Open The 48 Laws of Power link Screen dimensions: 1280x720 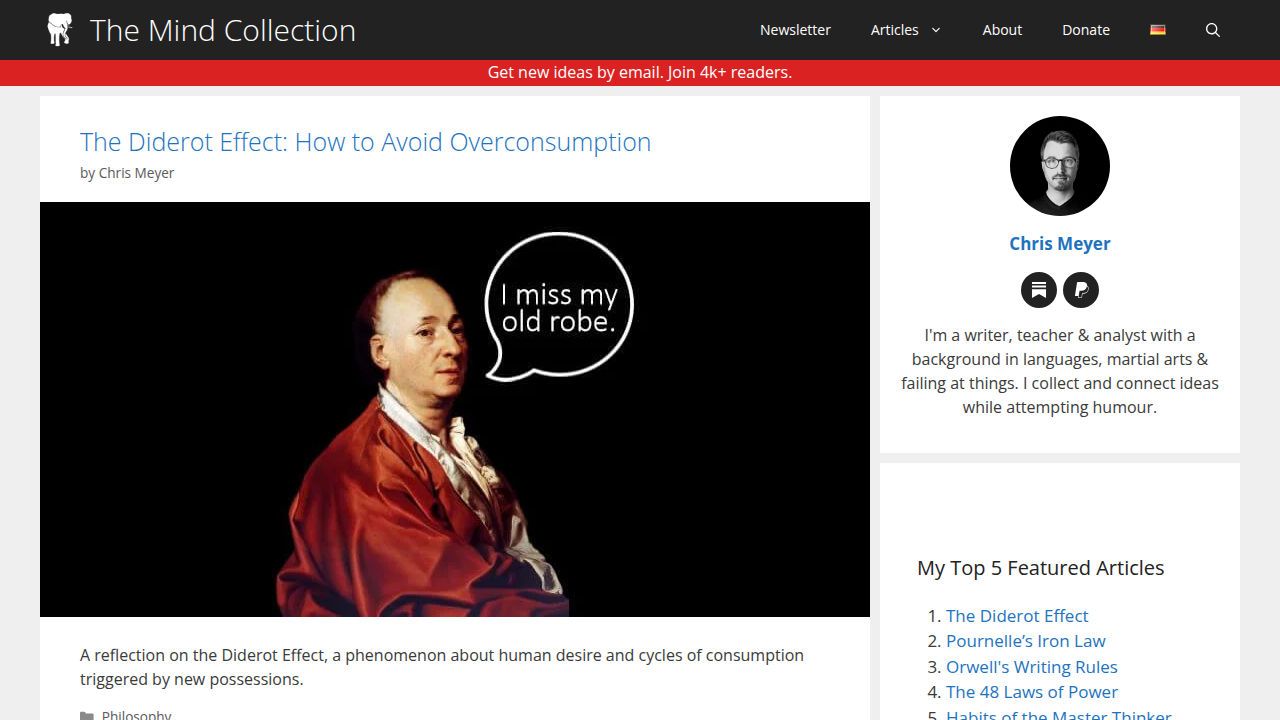point(1032,692)
